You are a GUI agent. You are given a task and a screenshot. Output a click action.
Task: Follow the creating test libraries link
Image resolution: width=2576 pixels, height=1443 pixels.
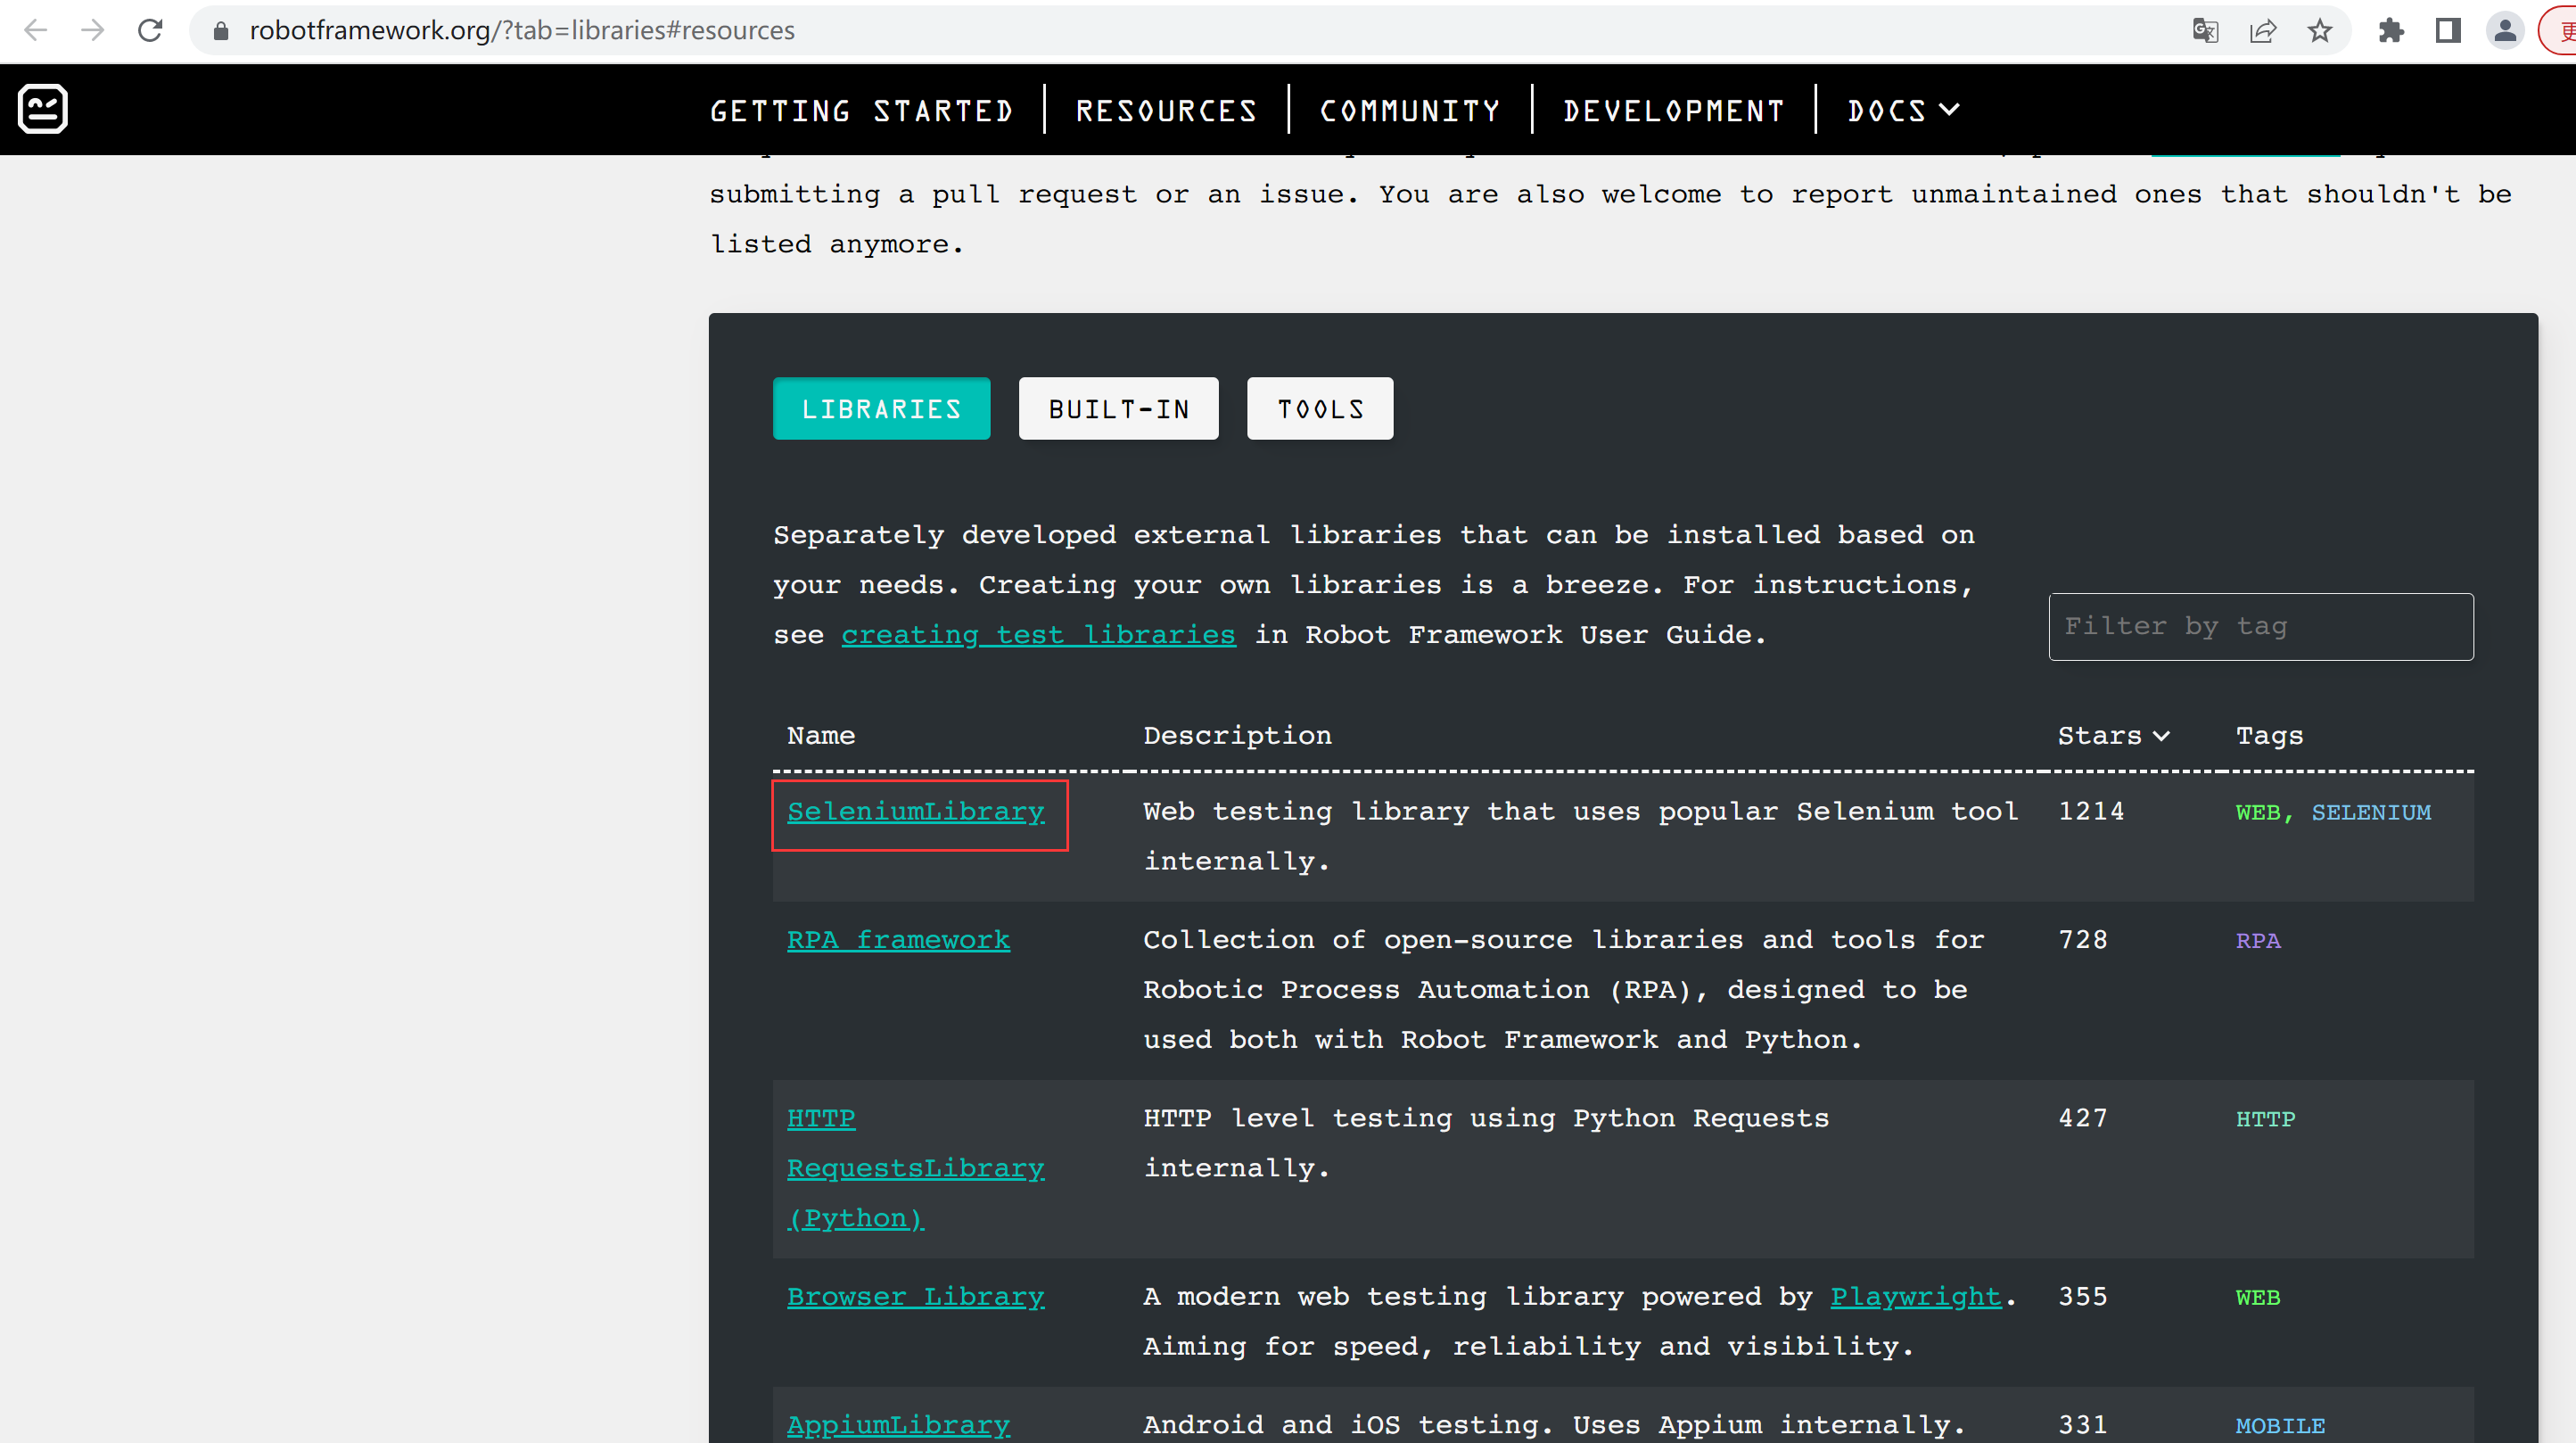point(1038,635)
